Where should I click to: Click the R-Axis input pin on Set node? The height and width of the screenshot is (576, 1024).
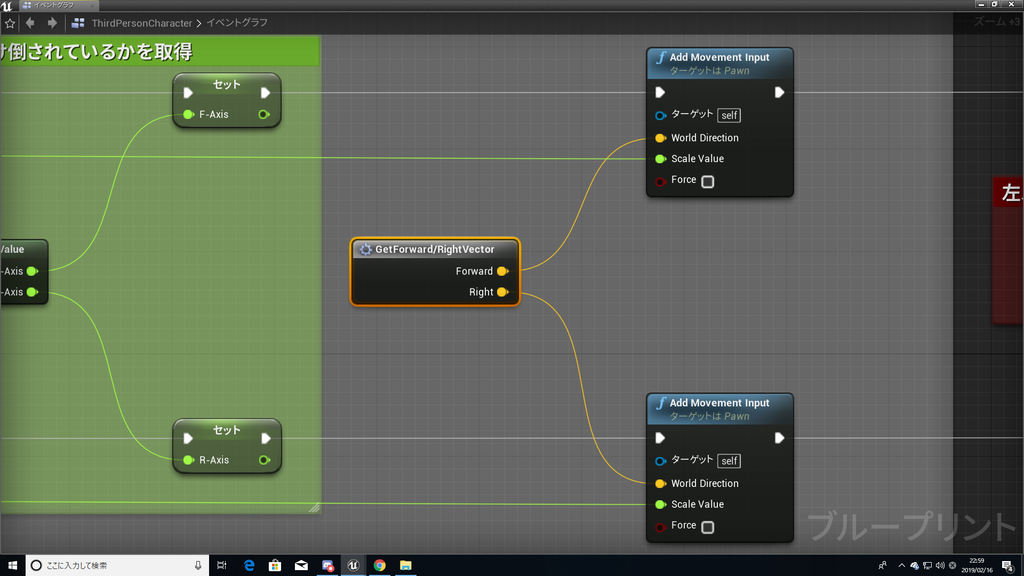189,460
